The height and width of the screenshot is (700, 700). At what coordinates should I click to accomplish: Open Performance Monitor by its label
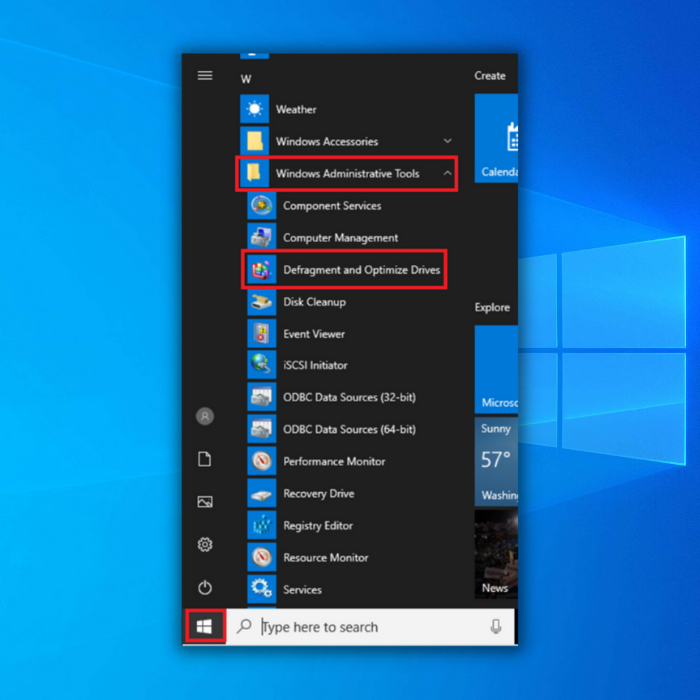coord(334,462)
